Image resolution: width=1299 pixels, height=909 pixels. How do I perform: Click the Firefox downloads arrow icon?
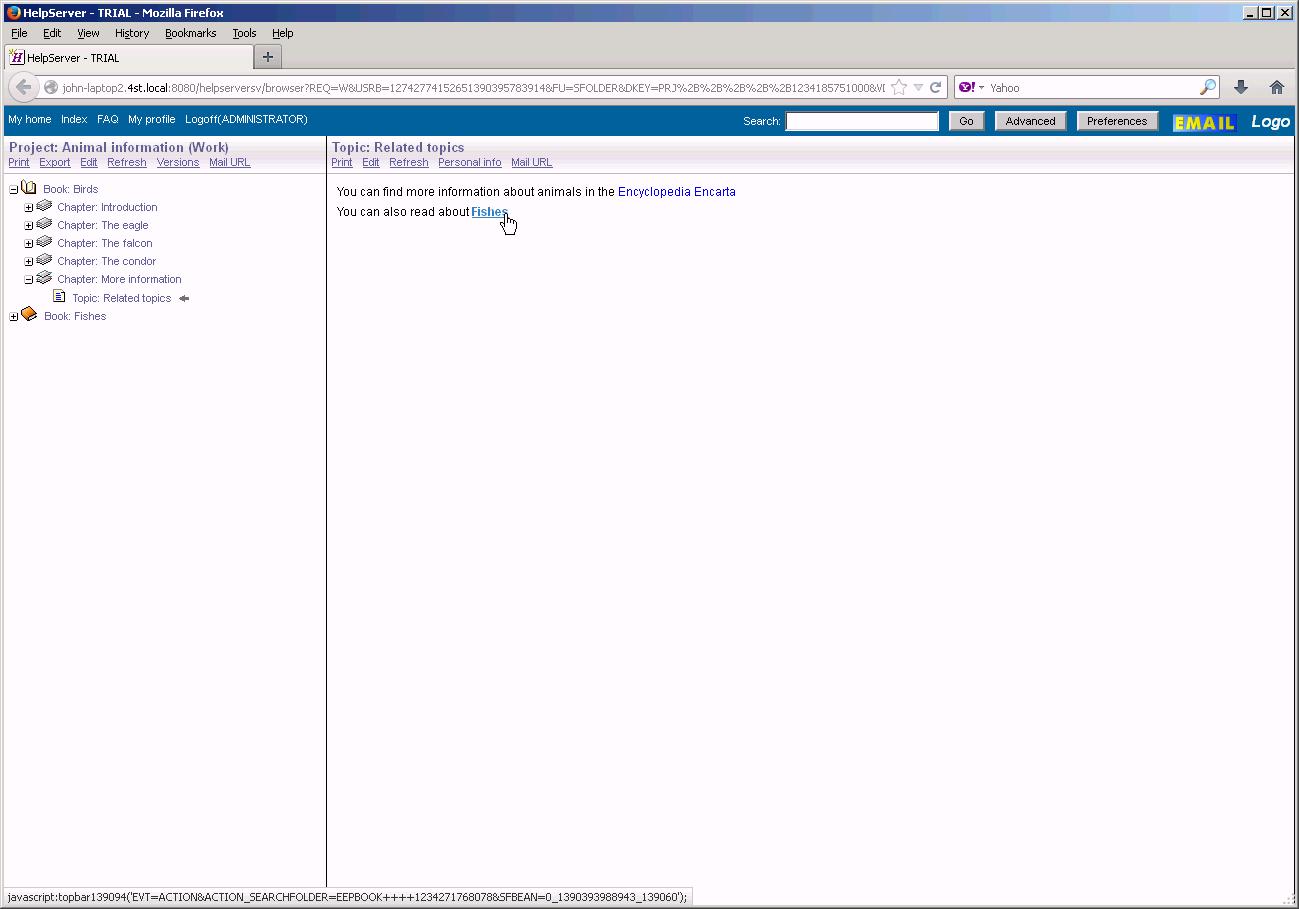(x=1241, y=87)
